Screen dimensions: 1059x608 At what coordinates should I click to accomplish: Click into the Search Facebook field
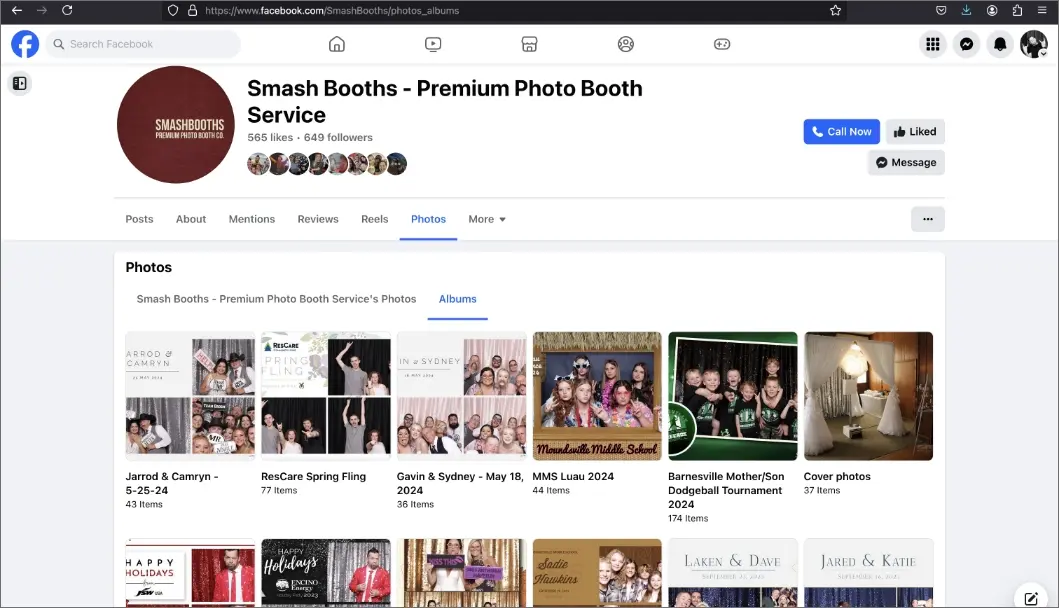click(x=143, y=44)
